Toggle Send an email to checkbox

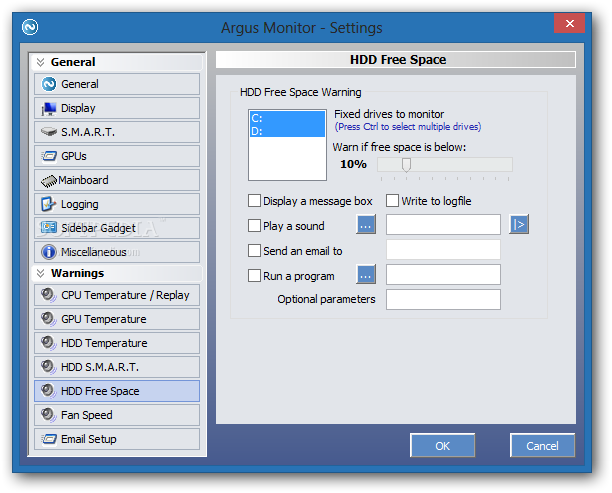click(x=254, y=251)
